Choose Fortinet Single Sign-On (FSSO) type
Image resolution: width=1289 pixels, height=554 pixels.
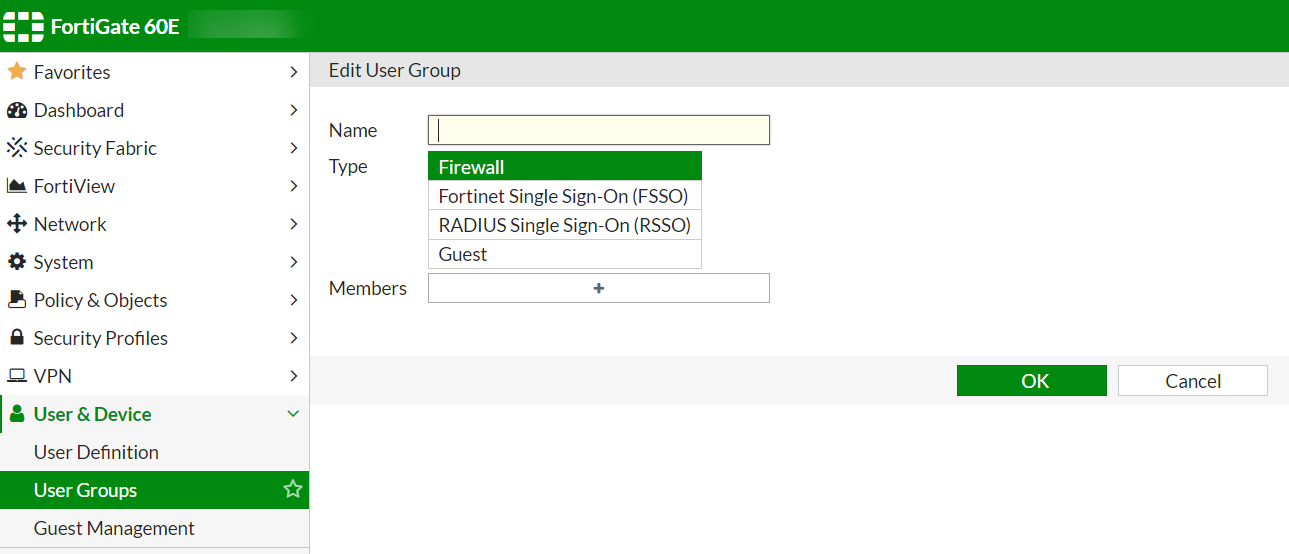pyautogui.click(x=565, y=196)
